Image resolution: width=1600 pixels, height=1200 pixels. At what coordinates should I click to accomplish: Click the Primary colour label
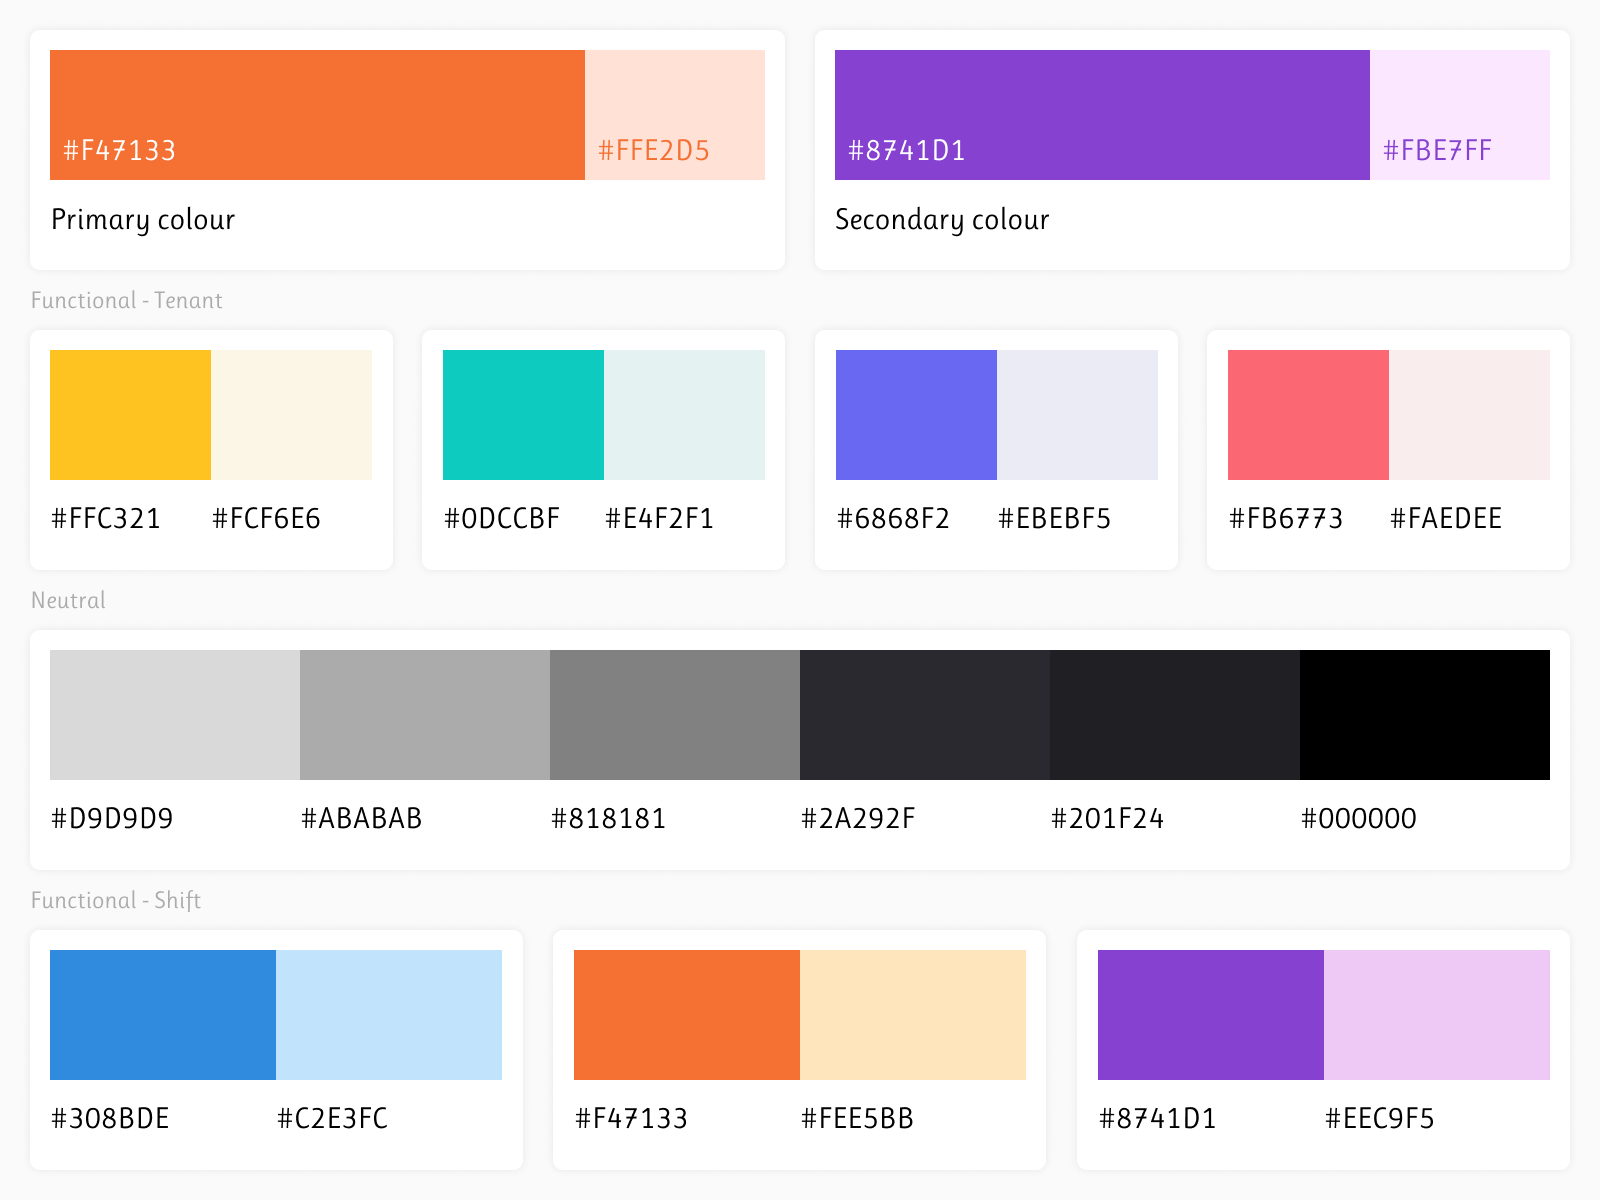(143, 220)
